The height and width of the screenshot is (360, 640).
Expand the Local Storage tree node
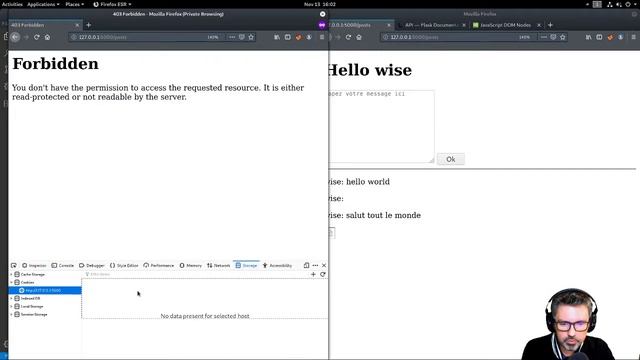[11, 307]
